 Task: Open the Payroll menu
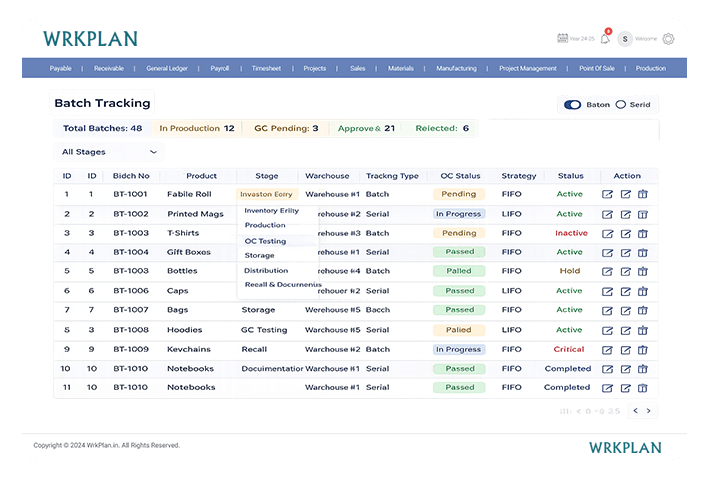click(x=219, y=68)
